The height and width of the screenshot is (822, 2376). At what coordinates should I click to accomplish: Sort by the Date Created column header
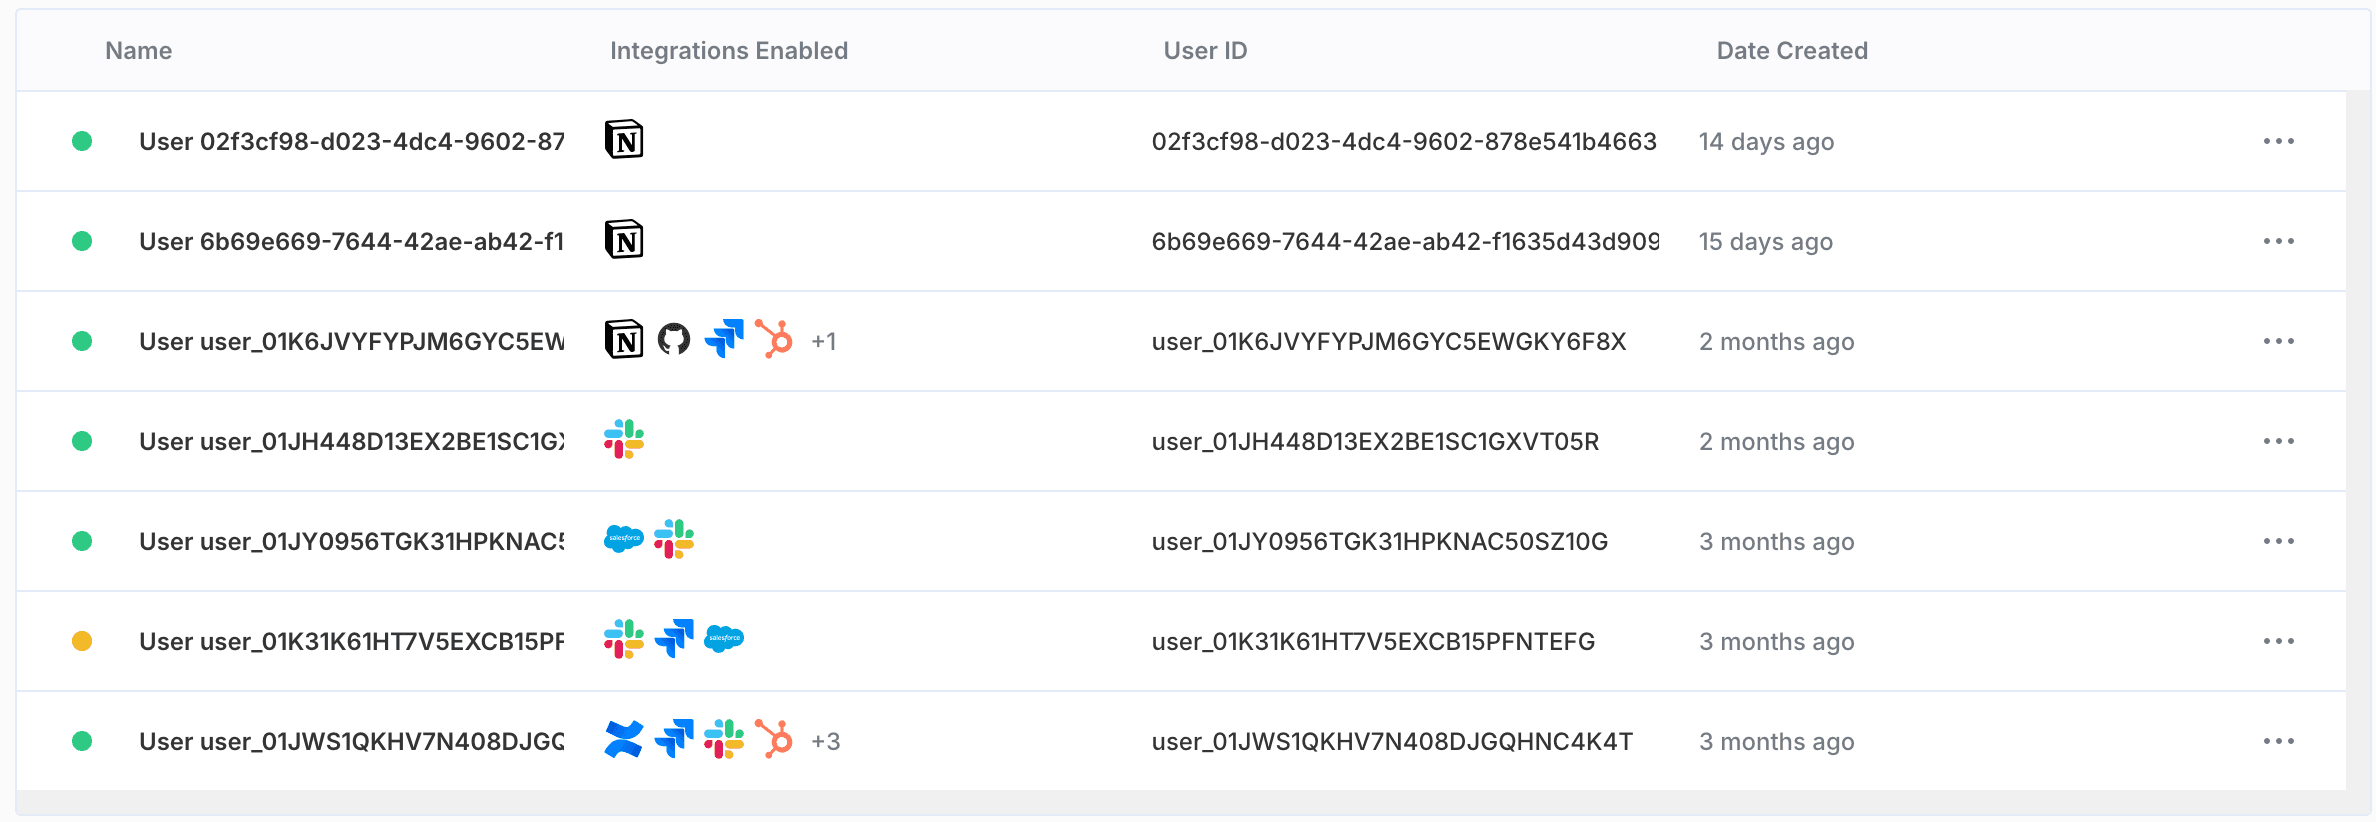[x=1792, y=51]
